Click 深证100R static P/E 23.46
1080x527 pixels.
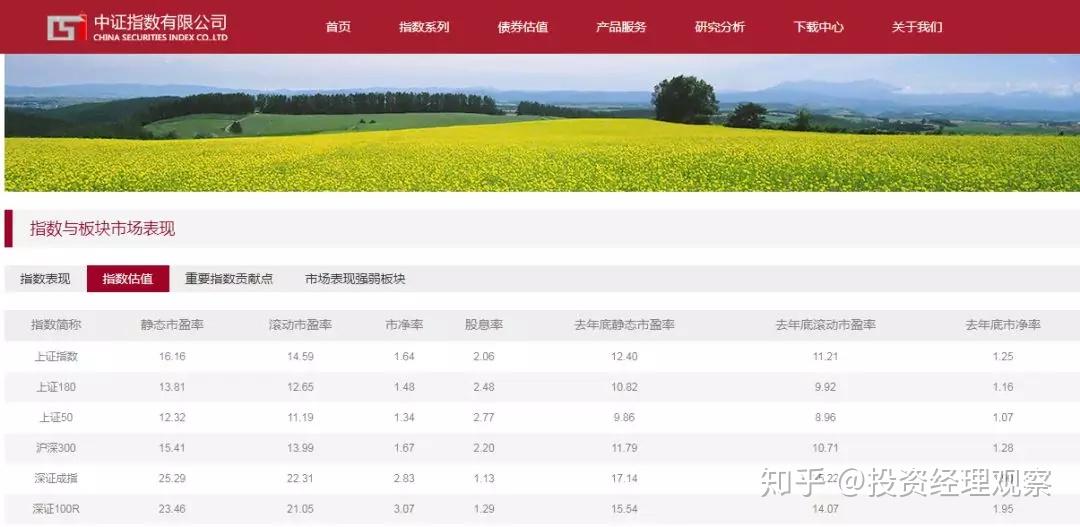[172, 509]
